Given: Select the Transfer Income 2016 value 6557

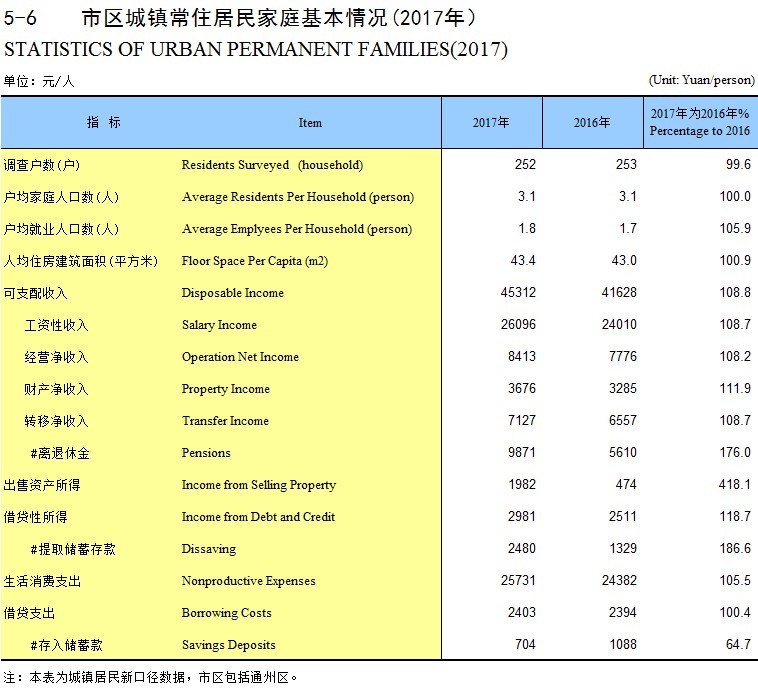Looking at the screenshot, I should click(620, 421).
